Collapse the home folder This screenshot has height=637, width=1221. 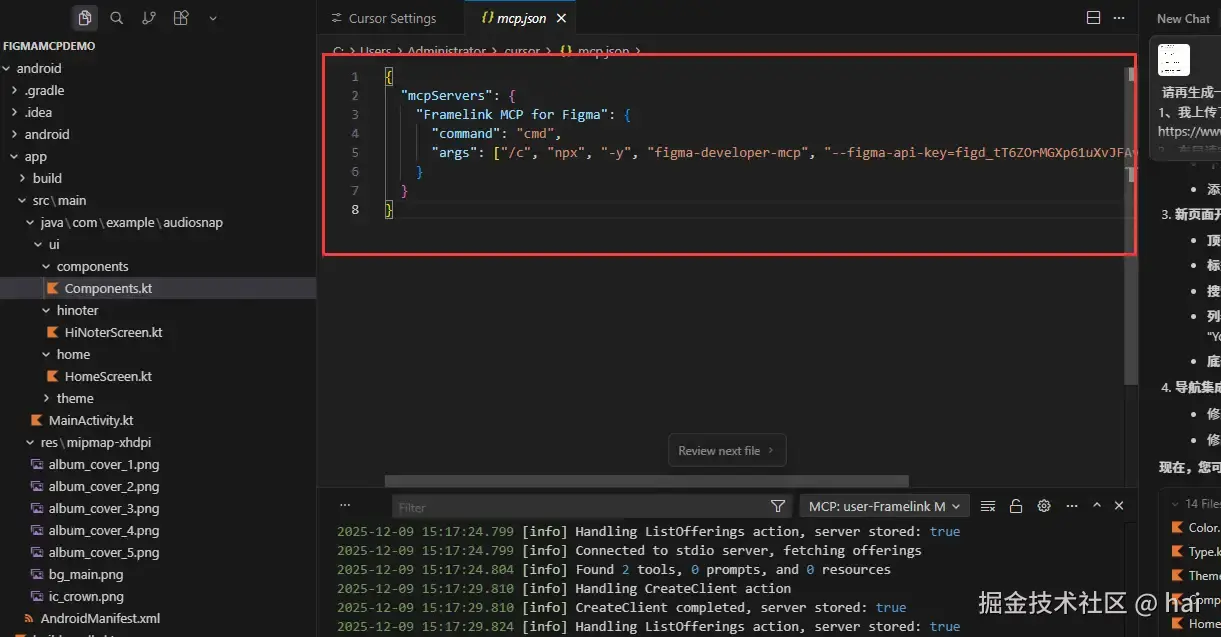pyautogui.click(x=73, y=354)
